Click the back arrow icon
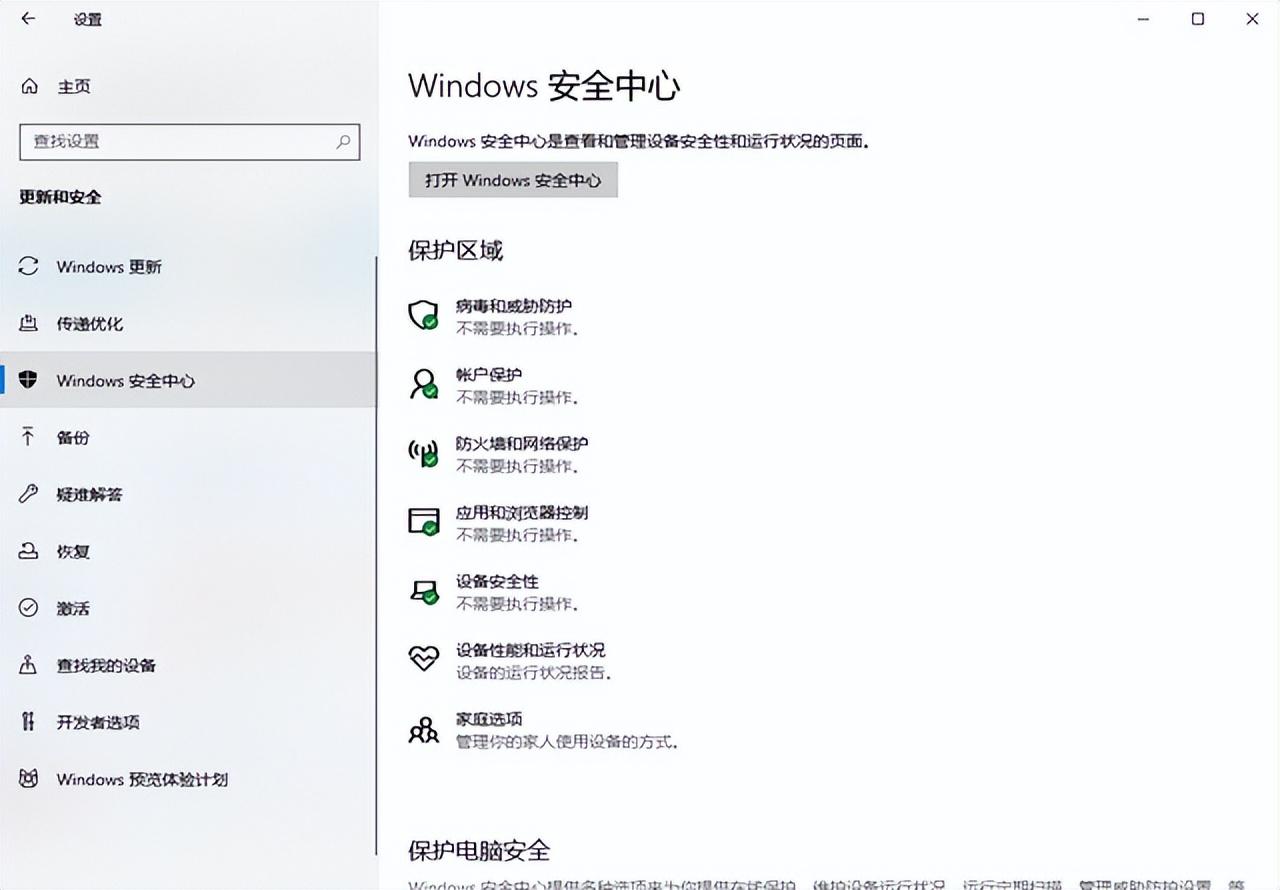This screenshot has height=890, width=1280. pos(28,18)
